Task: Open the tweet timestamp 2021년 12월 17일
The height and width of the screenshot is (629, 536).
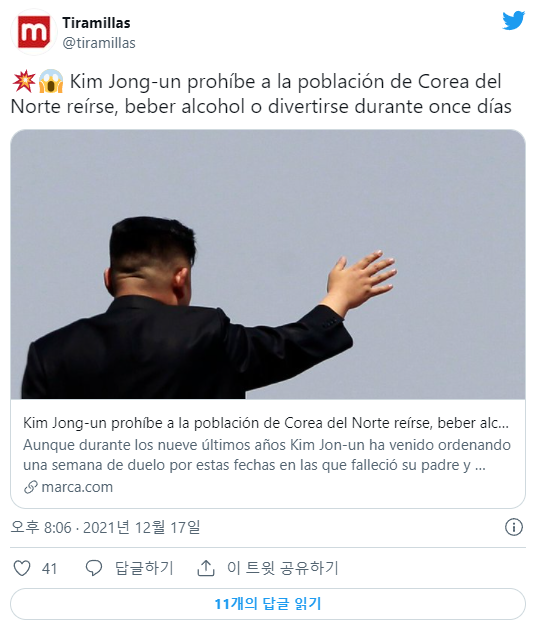Action: 106,527
